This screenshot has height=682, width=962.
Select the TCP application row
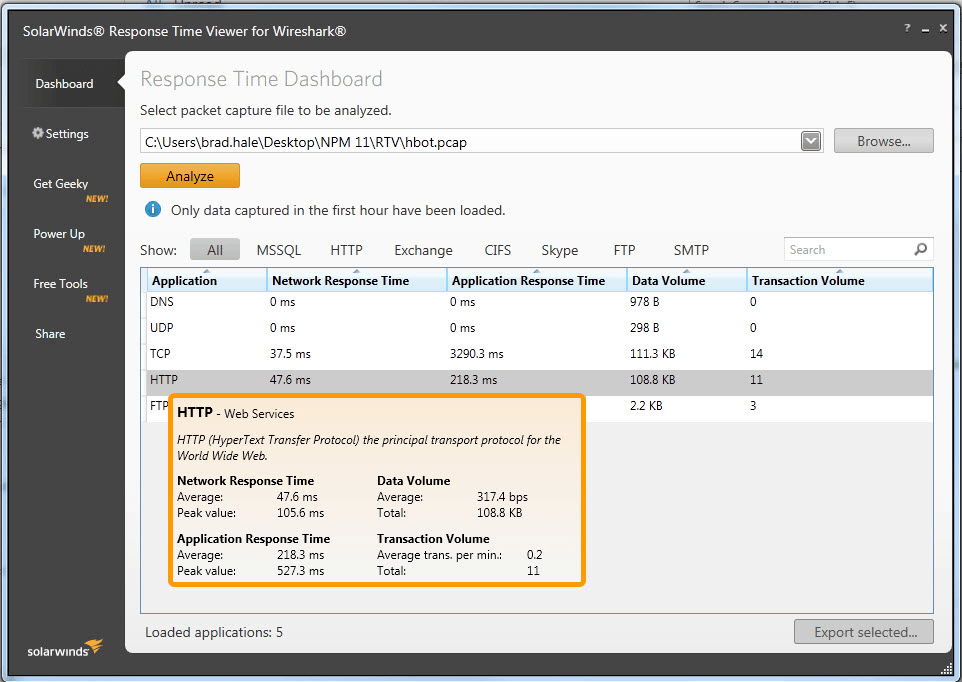(540, 354)
